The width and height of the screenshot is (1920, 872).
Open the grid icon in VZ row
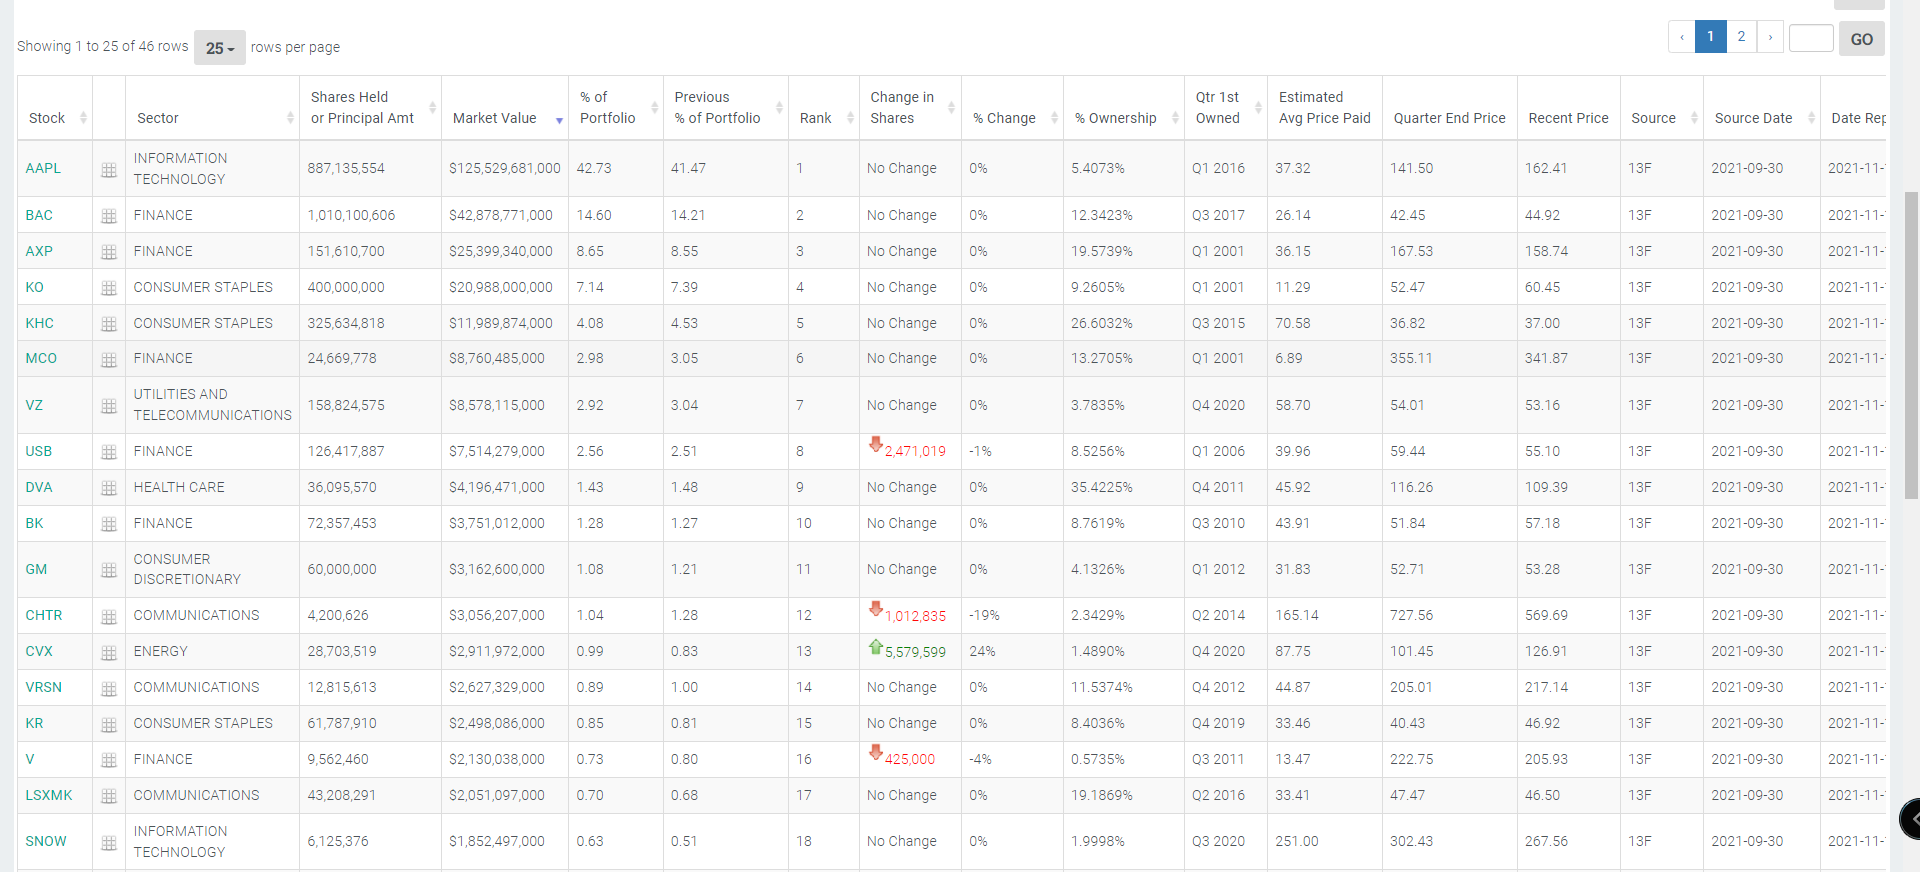coord(109,406)
